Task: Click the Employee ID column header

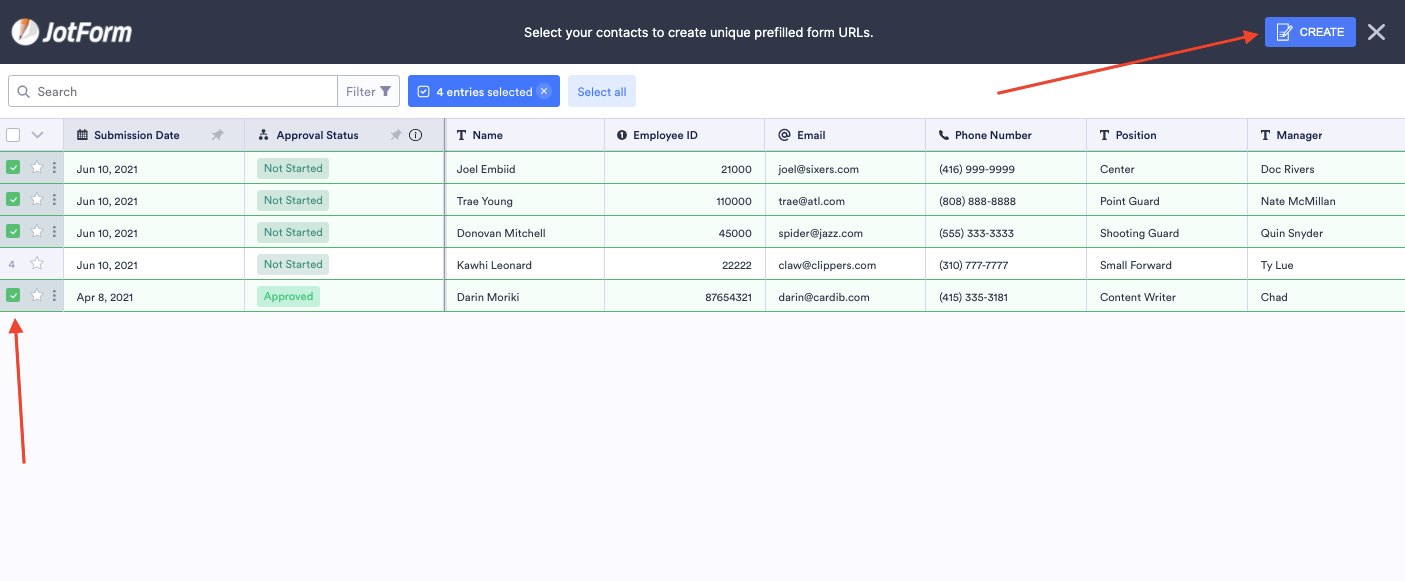Action: (x=685, y=135)
